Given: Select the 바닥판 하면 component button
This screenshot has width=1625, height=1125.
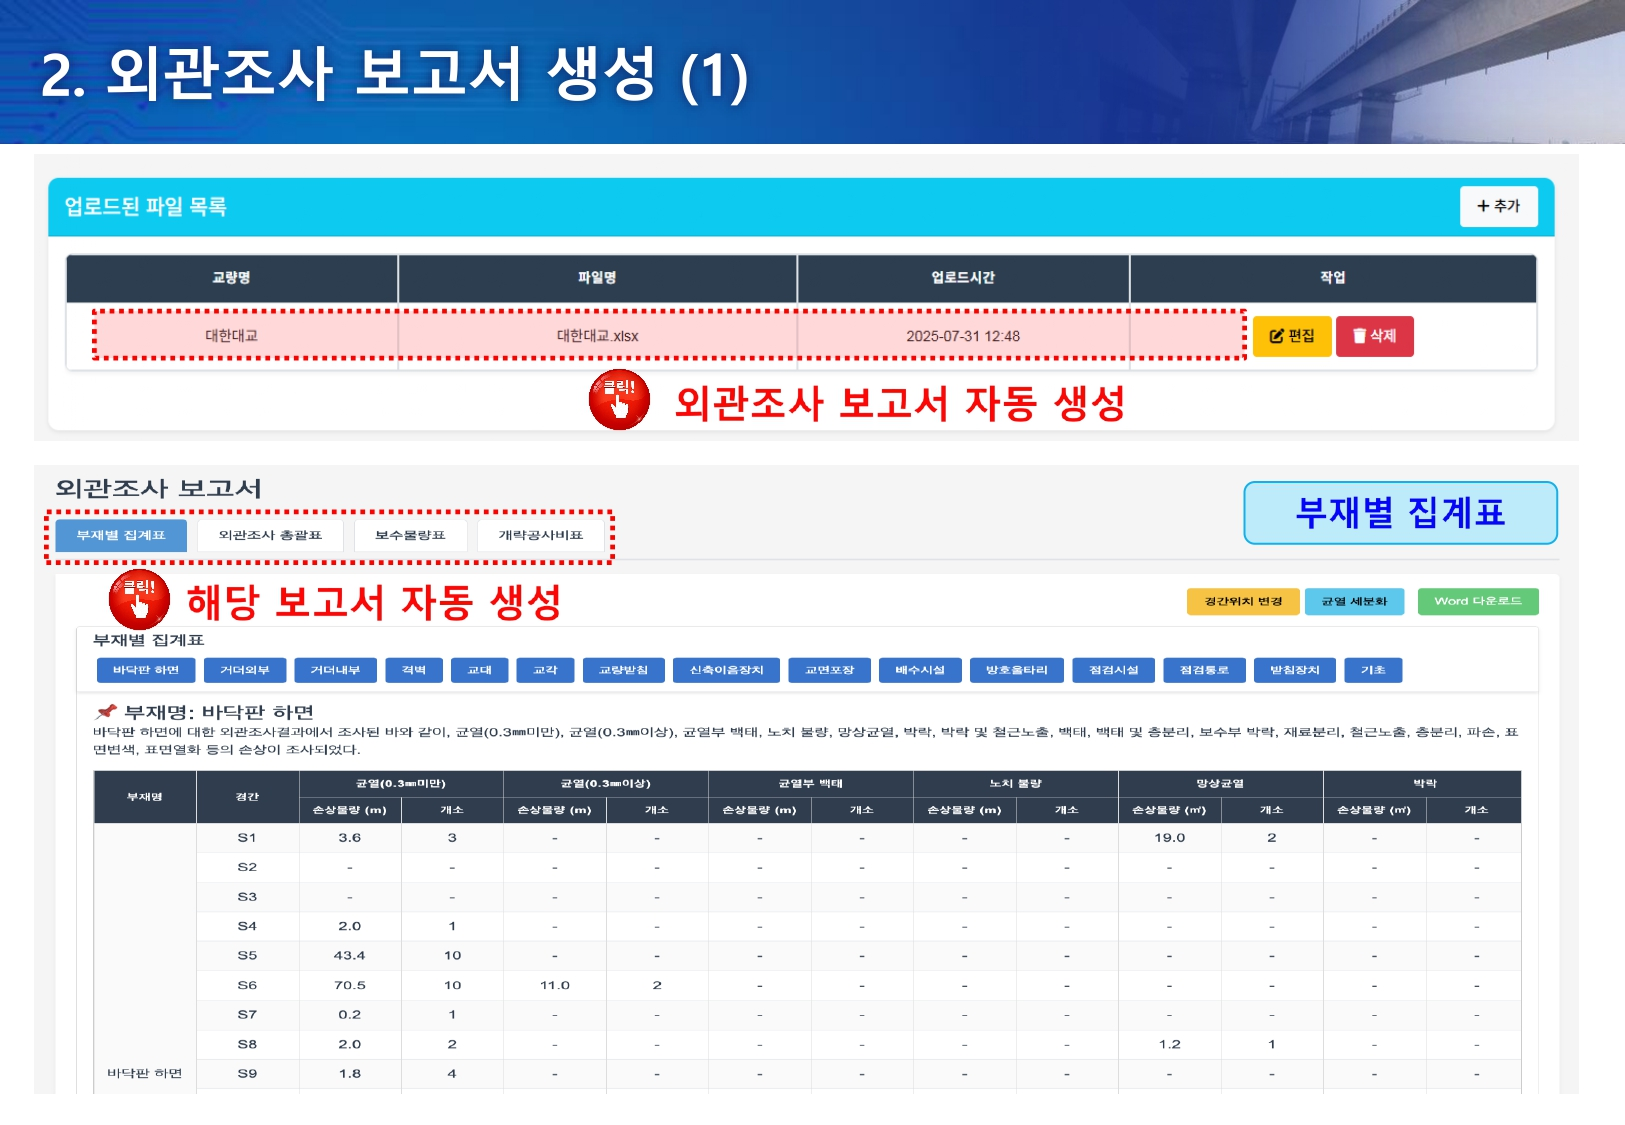Looking at the screenshot, I should tap(146, 670).
